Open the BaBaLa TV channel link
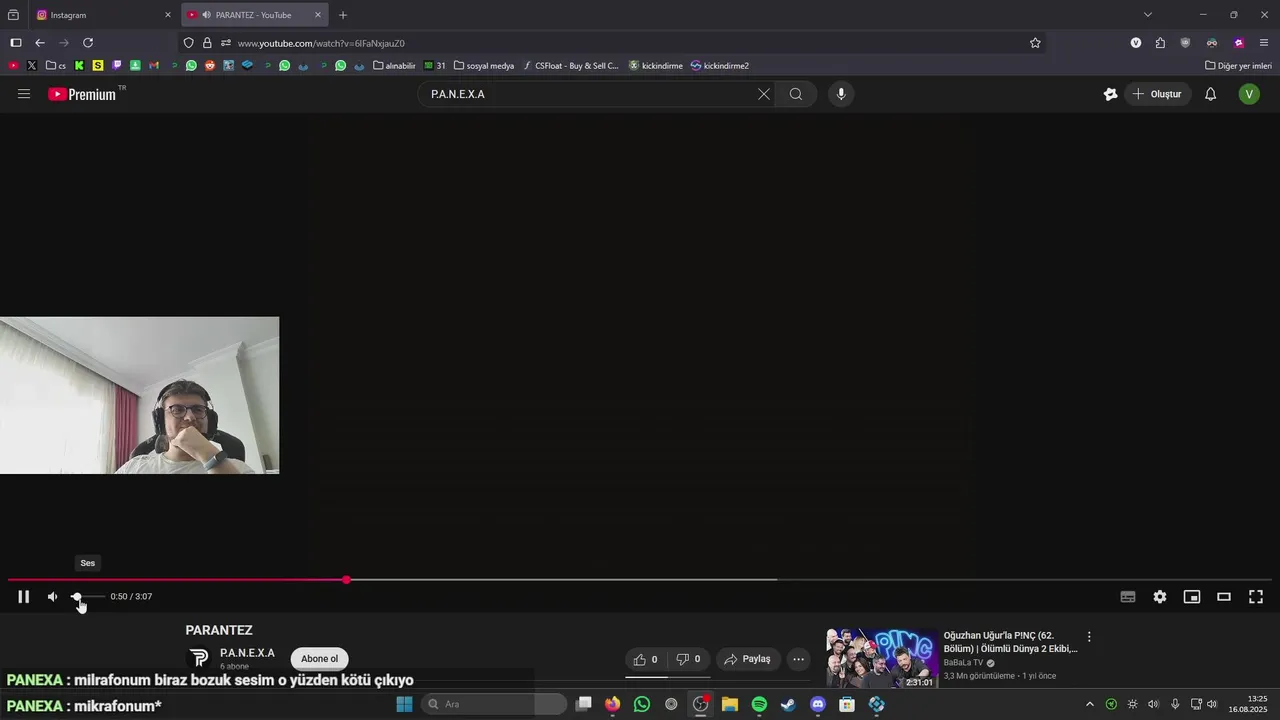This screenshot has height=720, width=1280. point(963,662)
